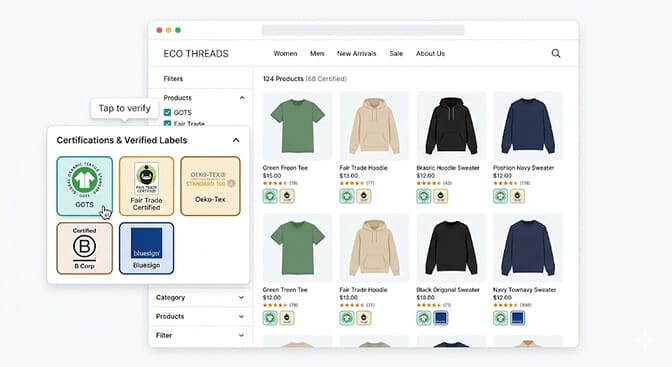The height and width of the screenshot is (367, 672).
Task: Click GOTS badge under Poshion Navy Sweater
Action: coord(500,196)
